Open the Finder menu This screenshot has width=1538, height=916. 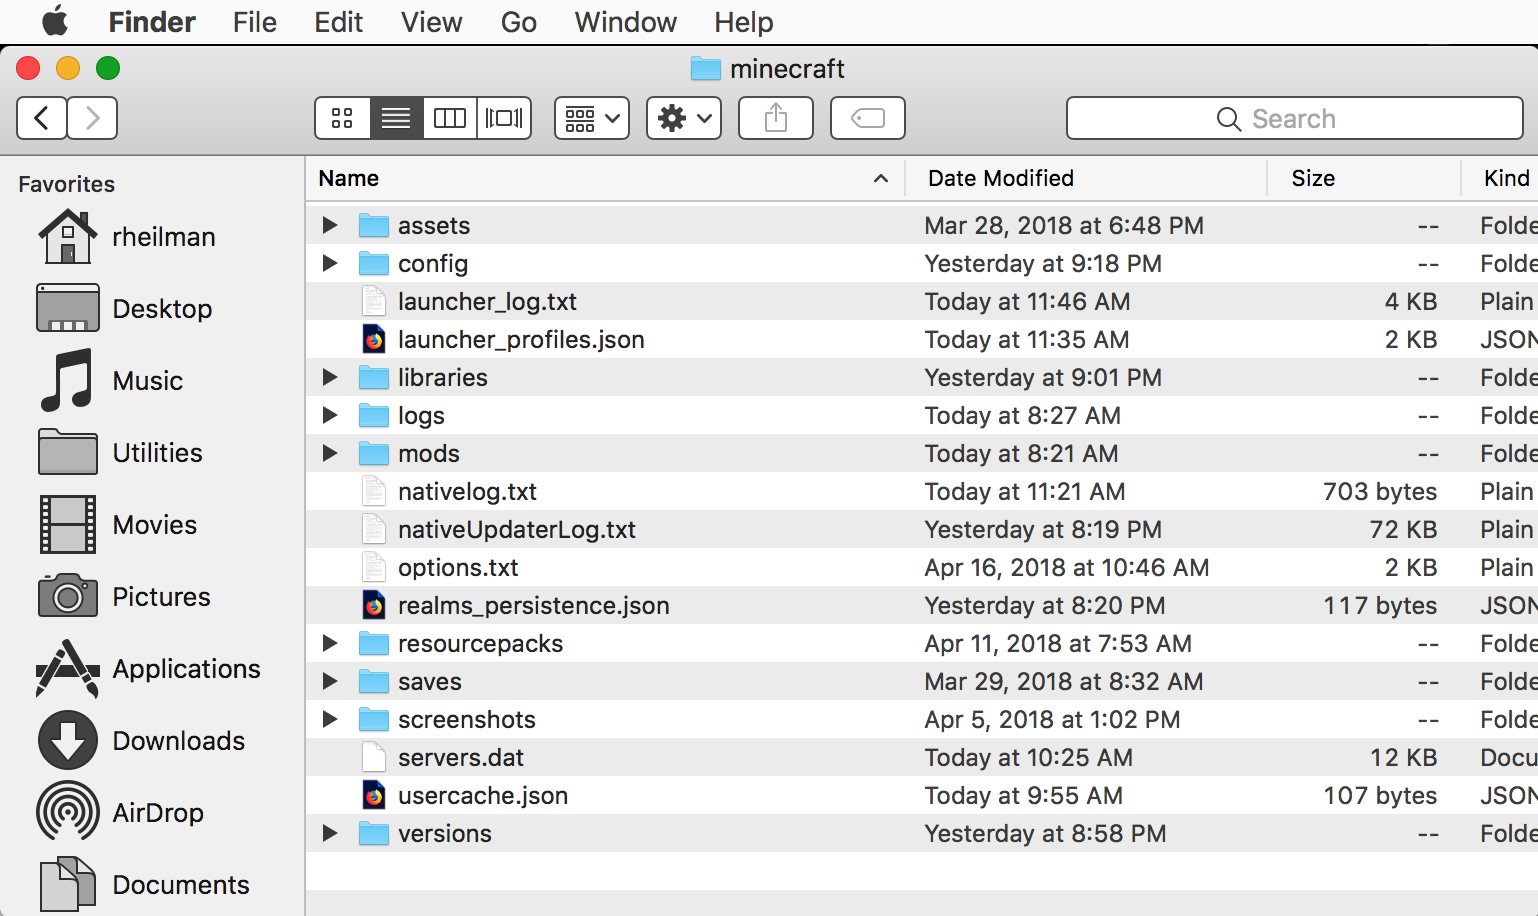(152, 22)
